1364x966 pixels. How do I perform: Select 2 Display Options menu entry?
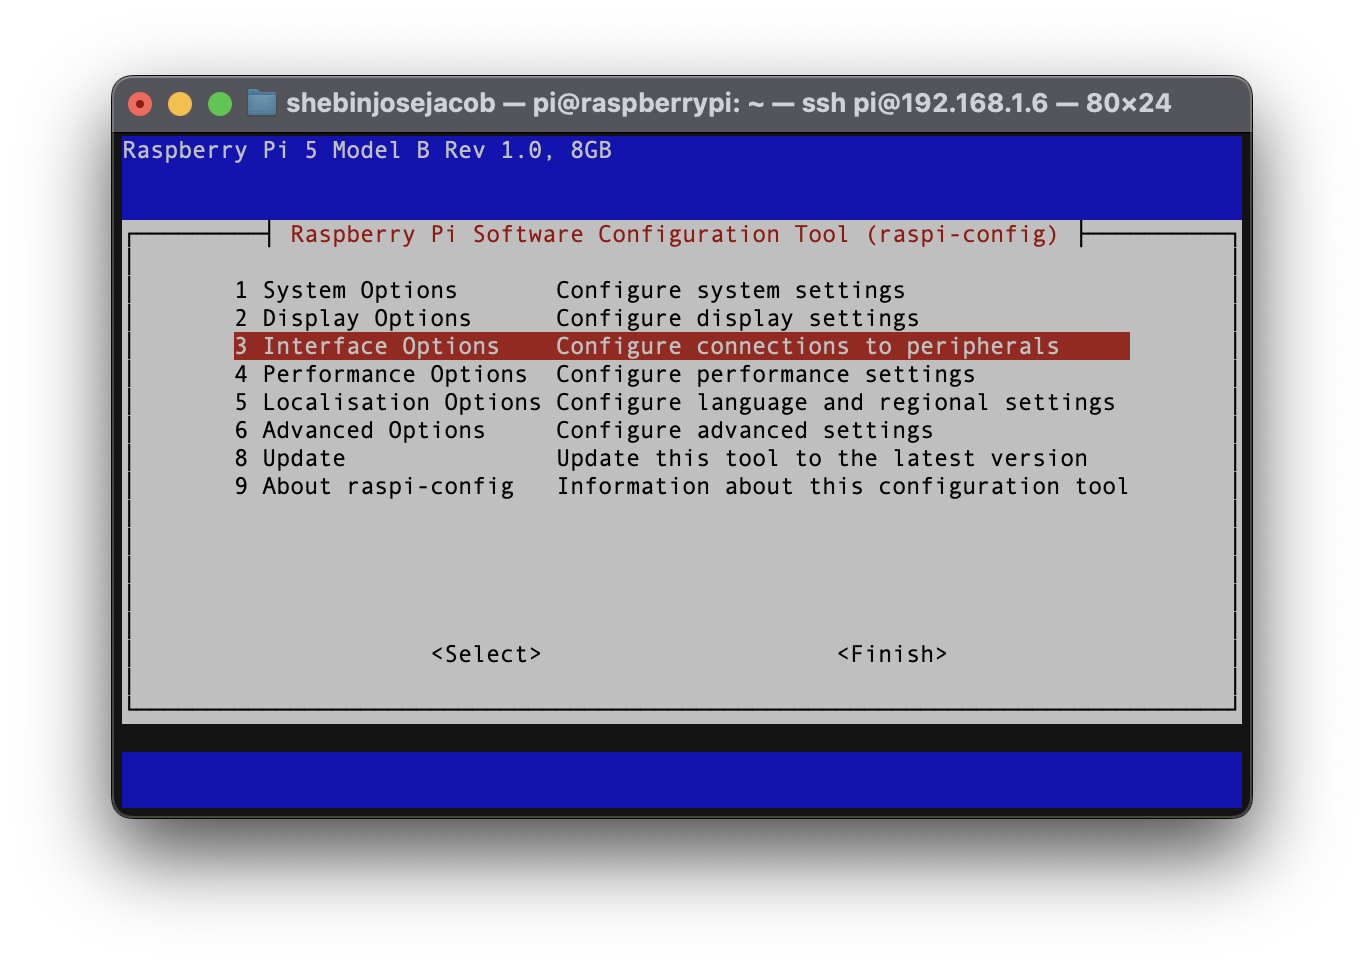pos(353,318)
